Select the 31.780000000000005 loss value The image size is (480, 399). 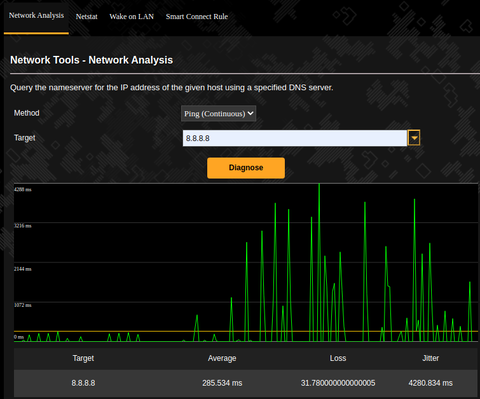click(338, 383)
